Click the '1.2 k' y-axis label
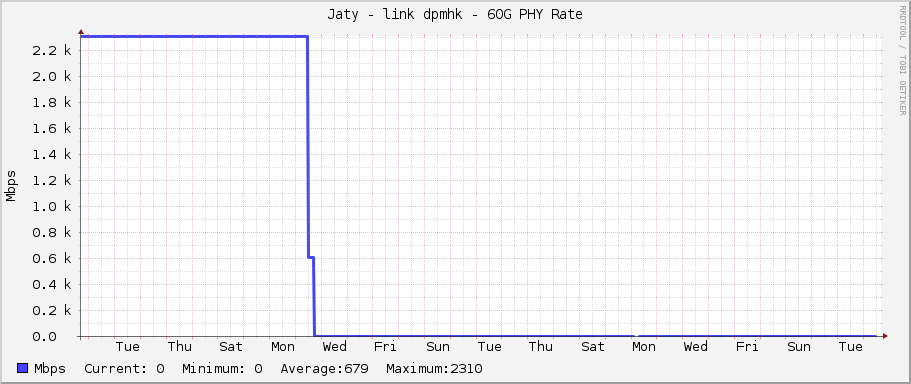The height and width of the screenshot is (384, 911). (x=52, y=181)
